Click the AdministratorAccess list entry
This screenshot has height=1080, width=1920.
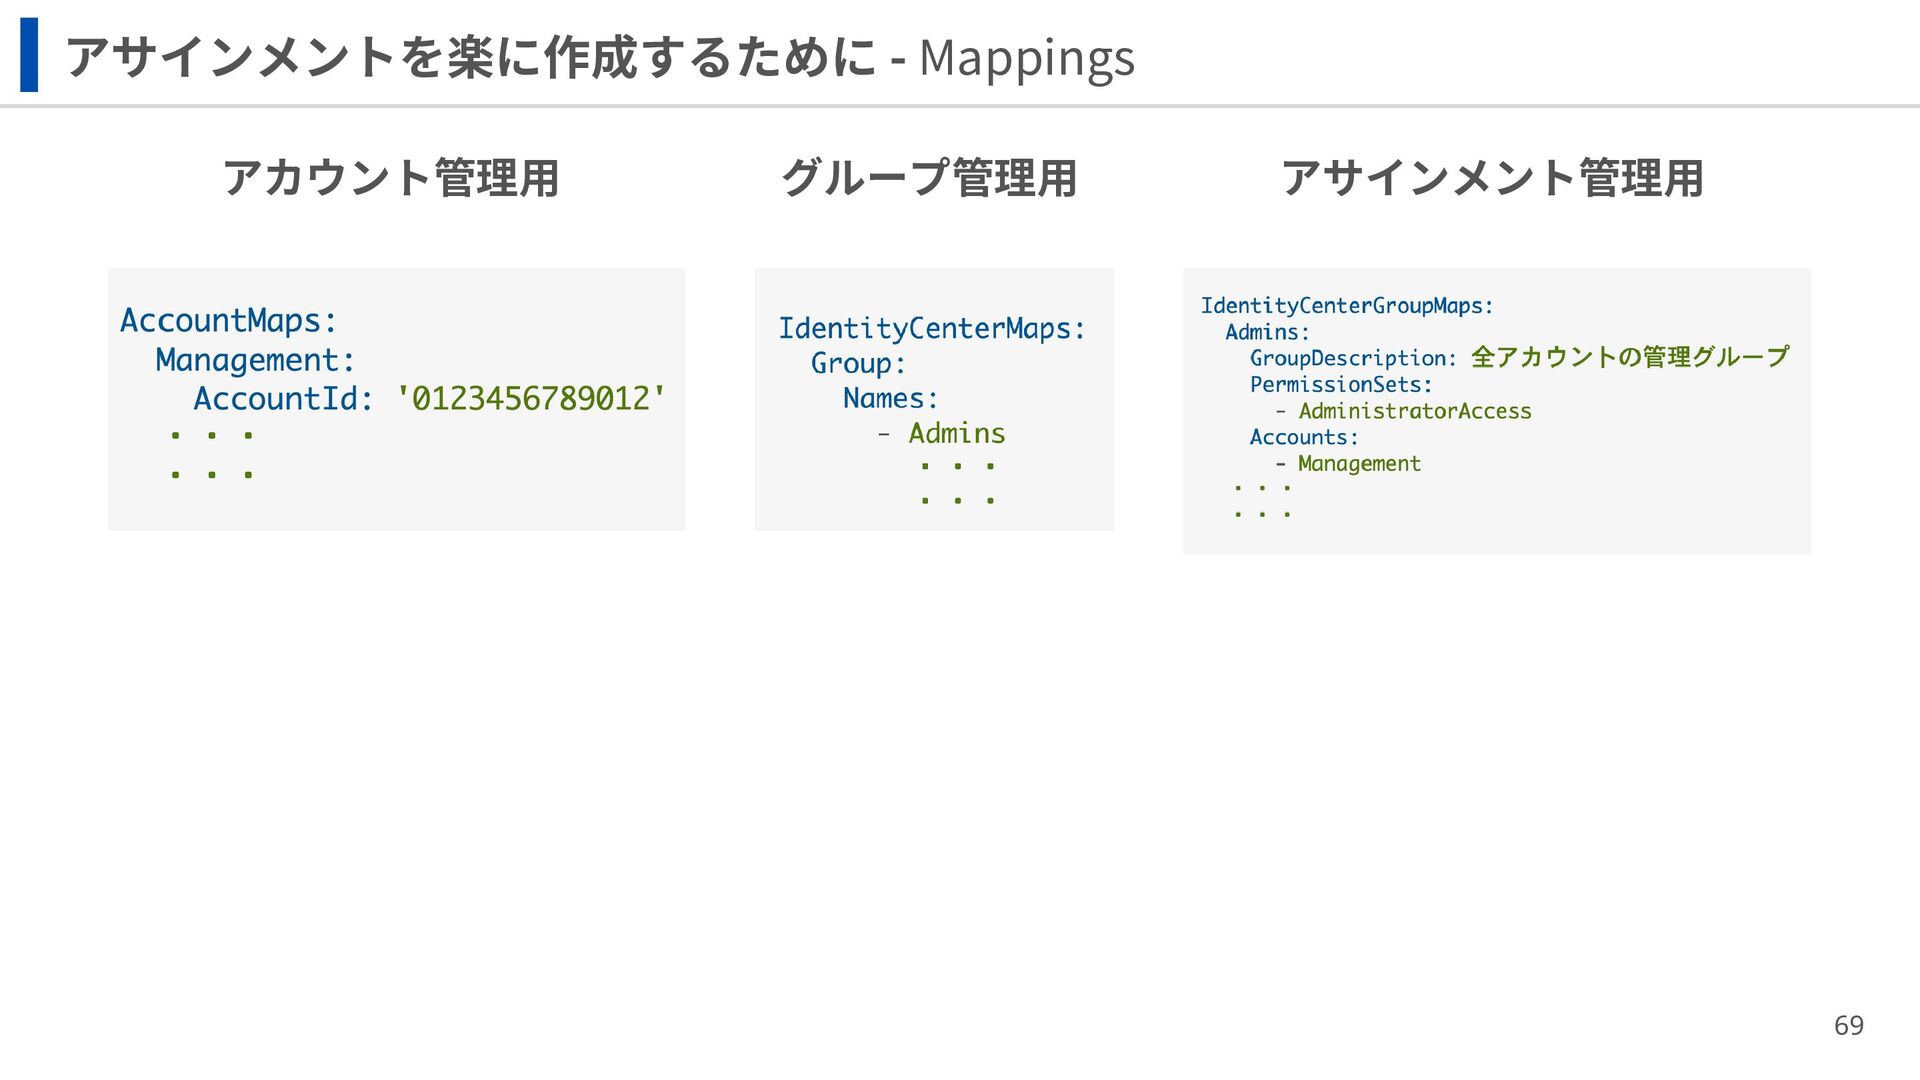(1414, 411)
